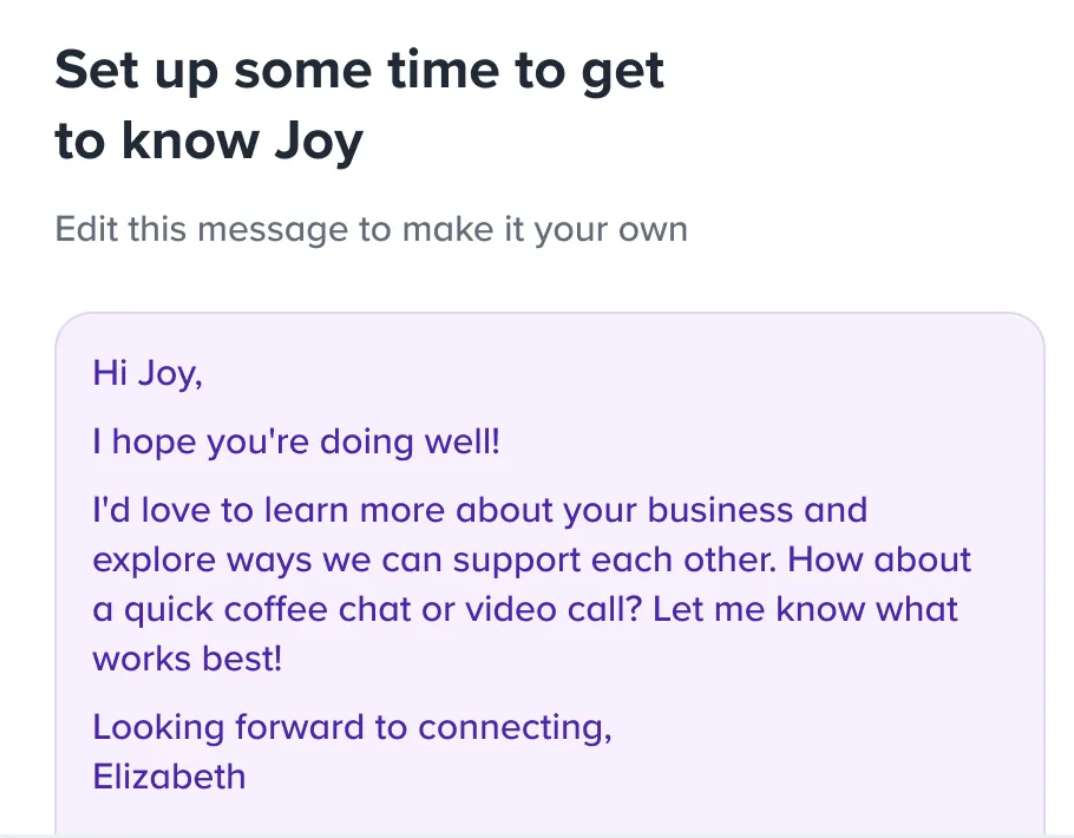The image size is (1074, 838).
Task: Click the 'explore ways we can support' line
Action: [x=532, y=560]
